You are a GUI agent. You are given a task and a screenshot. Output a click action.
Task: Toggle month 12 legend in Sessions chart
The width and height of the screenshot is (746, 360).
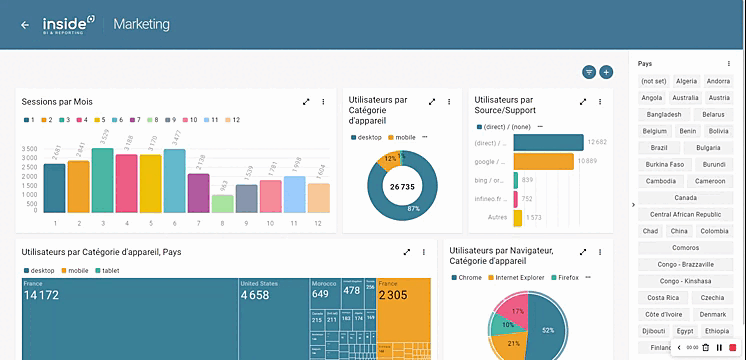pyautogui.click(x=233, y=120)
